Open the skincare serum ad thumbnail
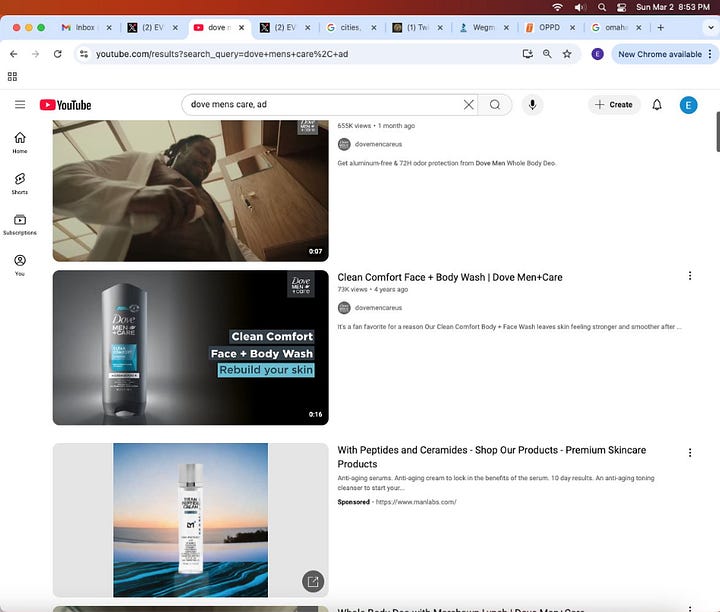Viewport: 720px width, 612px height. [191, 520]
